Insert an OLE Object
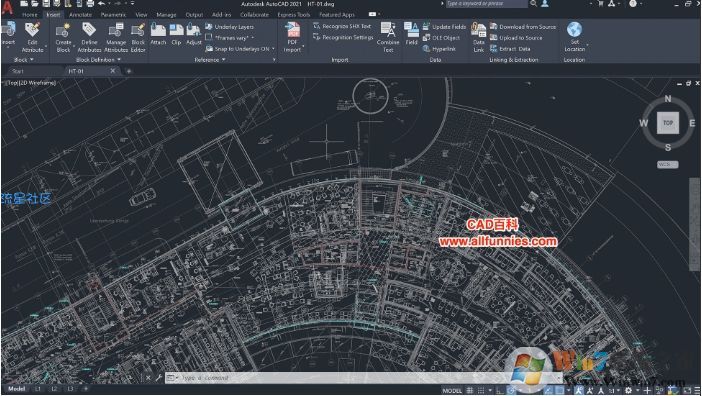 (441, 38)
